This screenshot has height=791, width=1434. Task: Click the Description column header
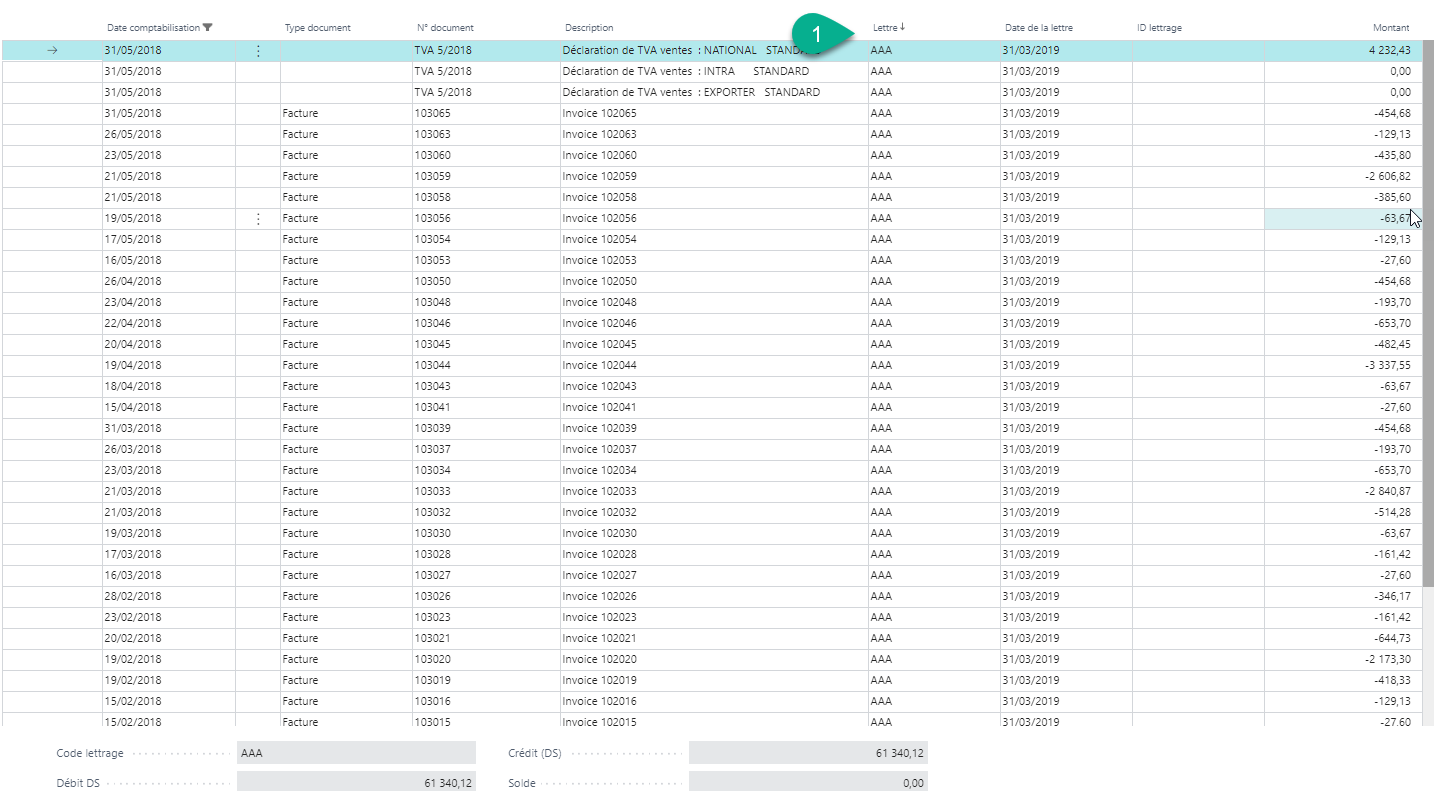click(x=589, y=28)
